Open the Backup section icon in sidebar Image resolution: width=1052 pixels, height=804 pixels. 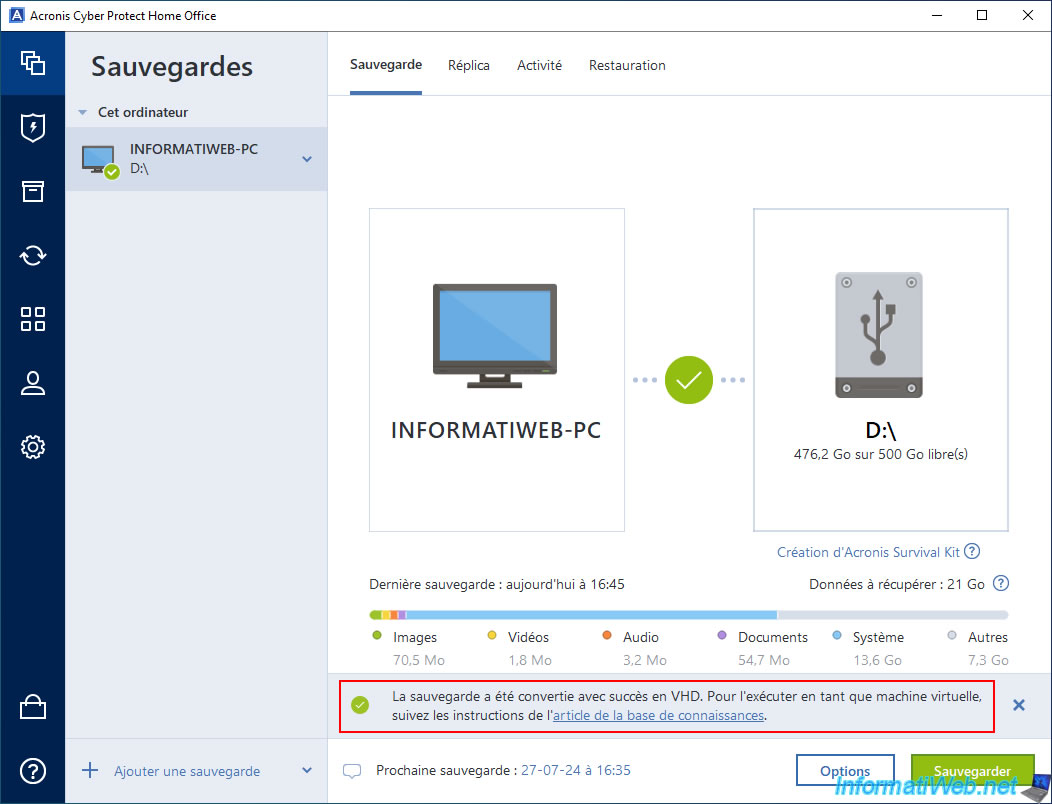click(33, 63)
